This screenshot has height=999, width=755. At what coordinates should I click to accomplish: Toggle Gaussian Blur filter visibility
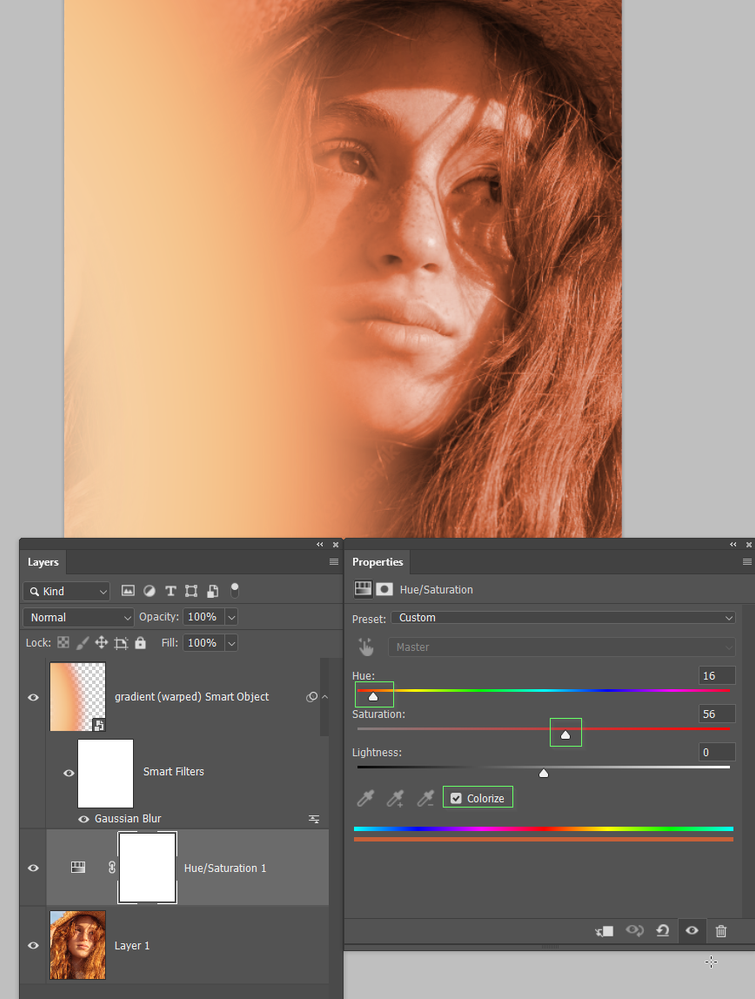point(83,819)
